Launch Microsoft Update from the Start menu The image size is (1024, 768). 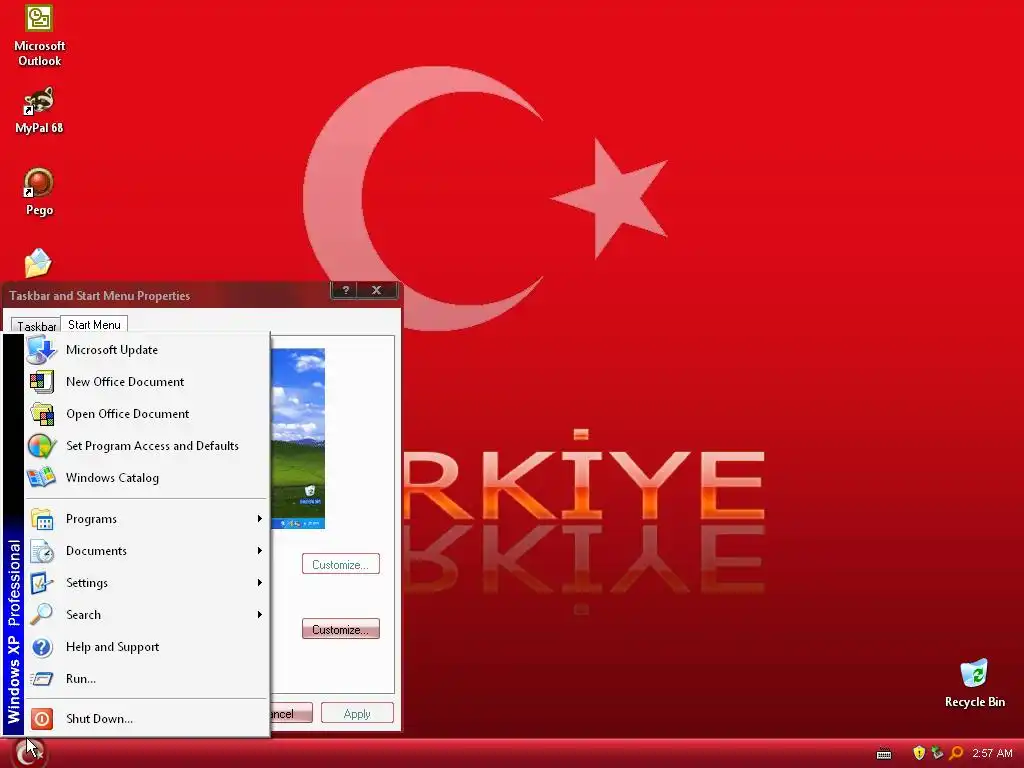147,350
